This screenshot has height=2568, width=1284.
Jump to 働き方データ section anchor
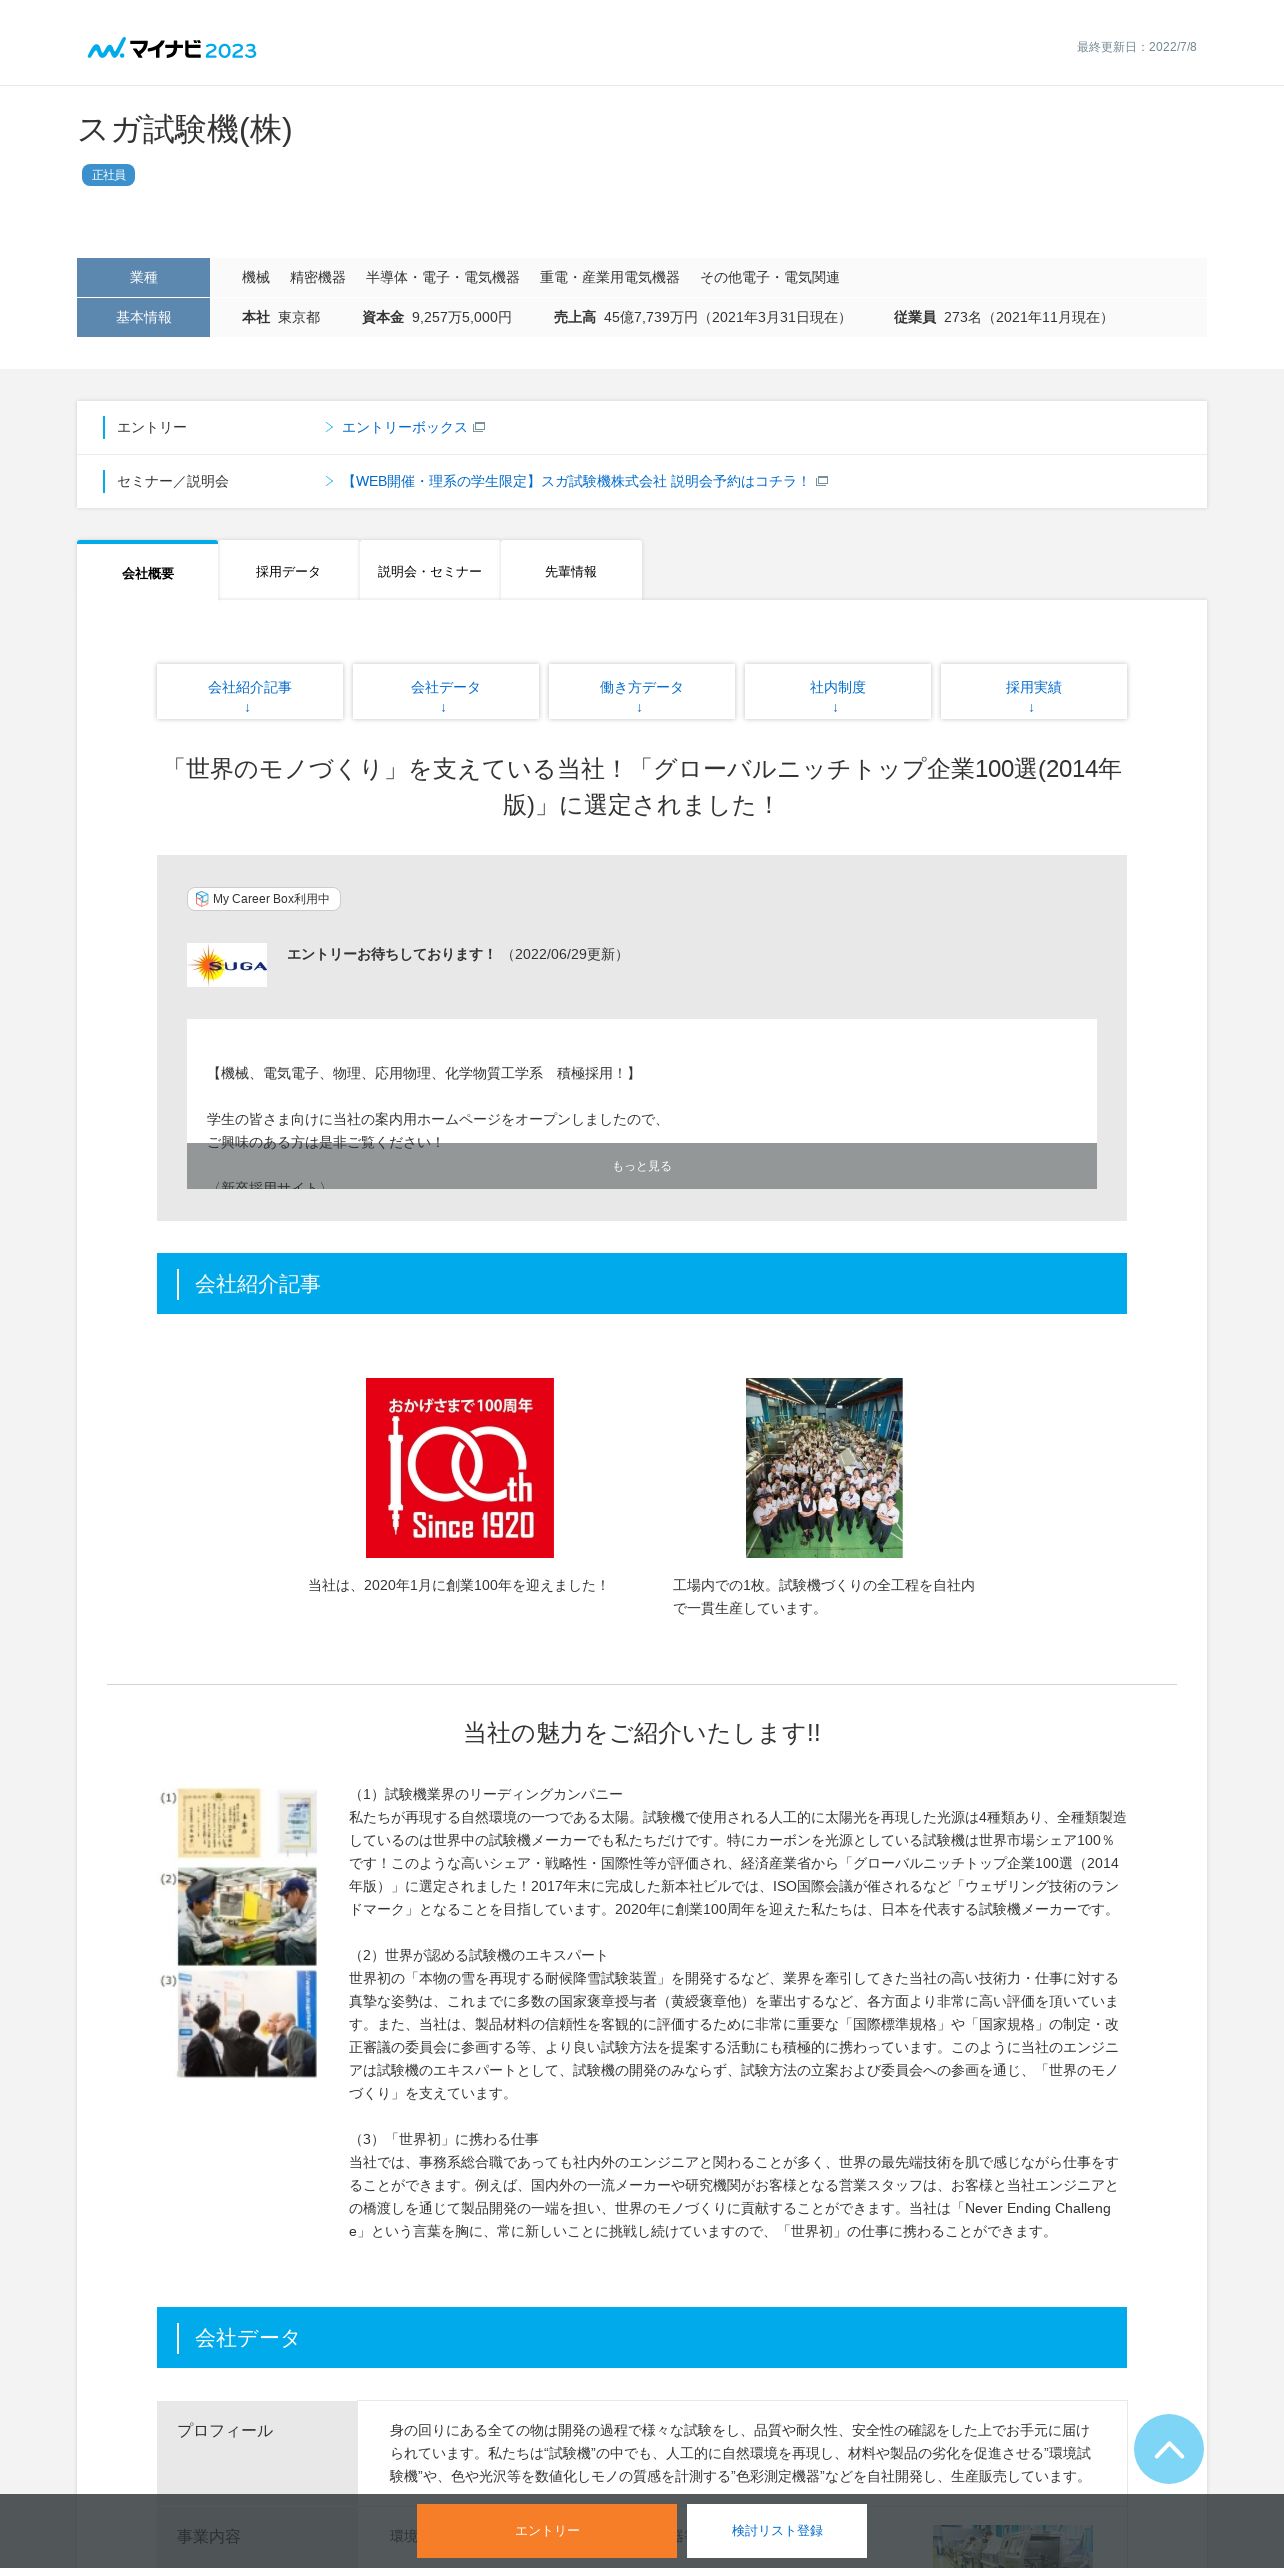tap(642, 691)
